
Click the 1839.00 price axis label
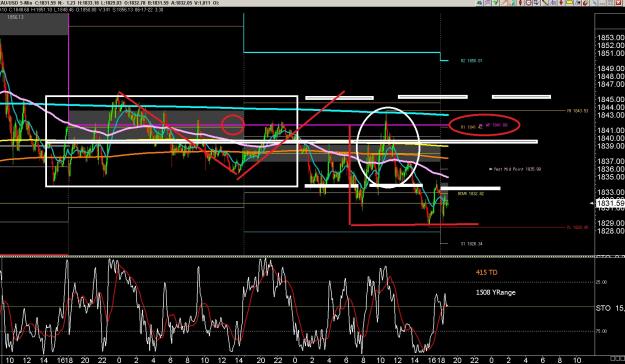tap(610, 146)
